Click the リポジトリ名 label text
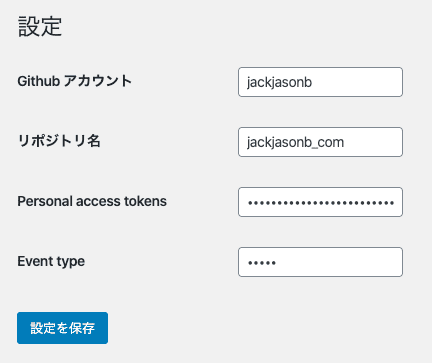Viewport: 432px width, 363px height. coord(59,141)
